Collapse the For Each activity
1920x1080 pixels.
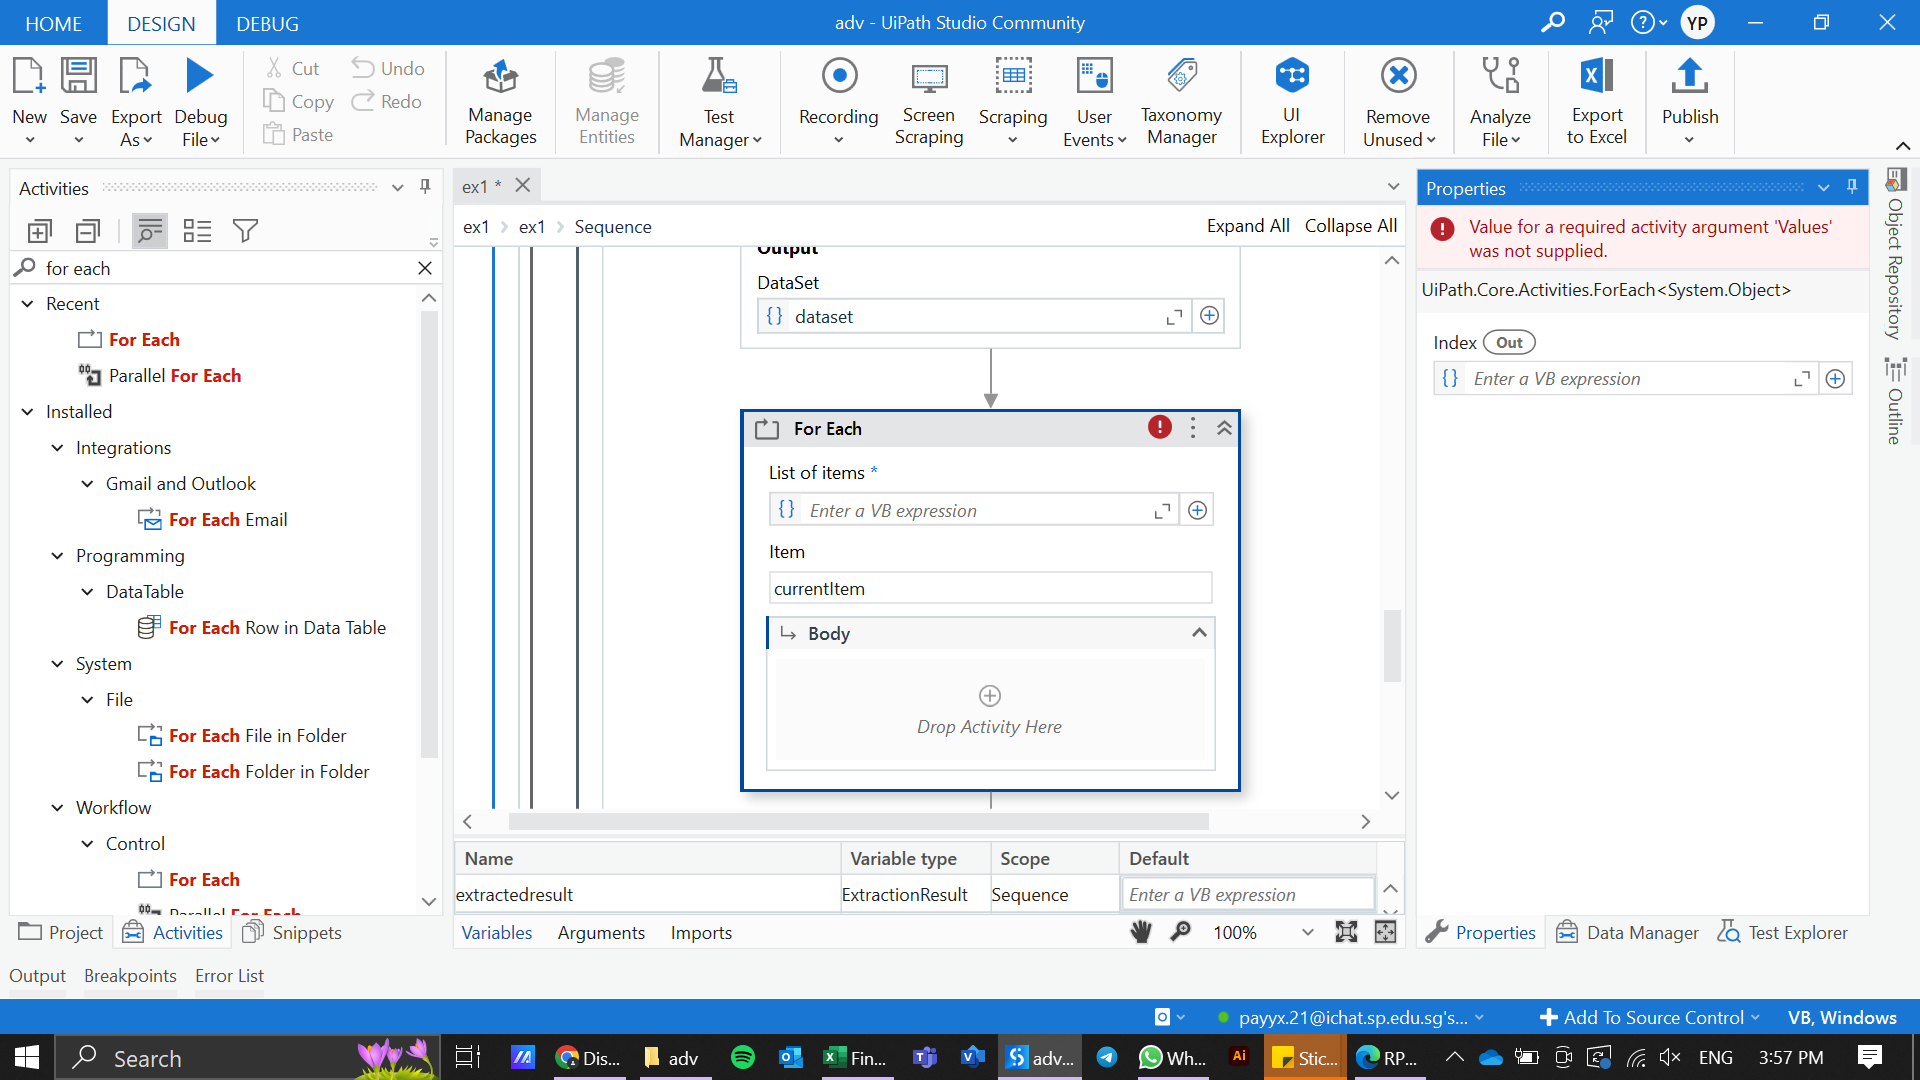(1224, 428)
